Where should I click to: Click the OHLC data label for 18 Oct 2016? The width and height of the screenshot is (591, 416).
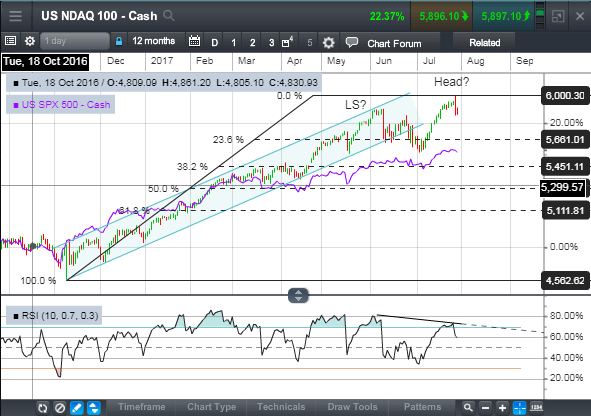tap(164, 83)
